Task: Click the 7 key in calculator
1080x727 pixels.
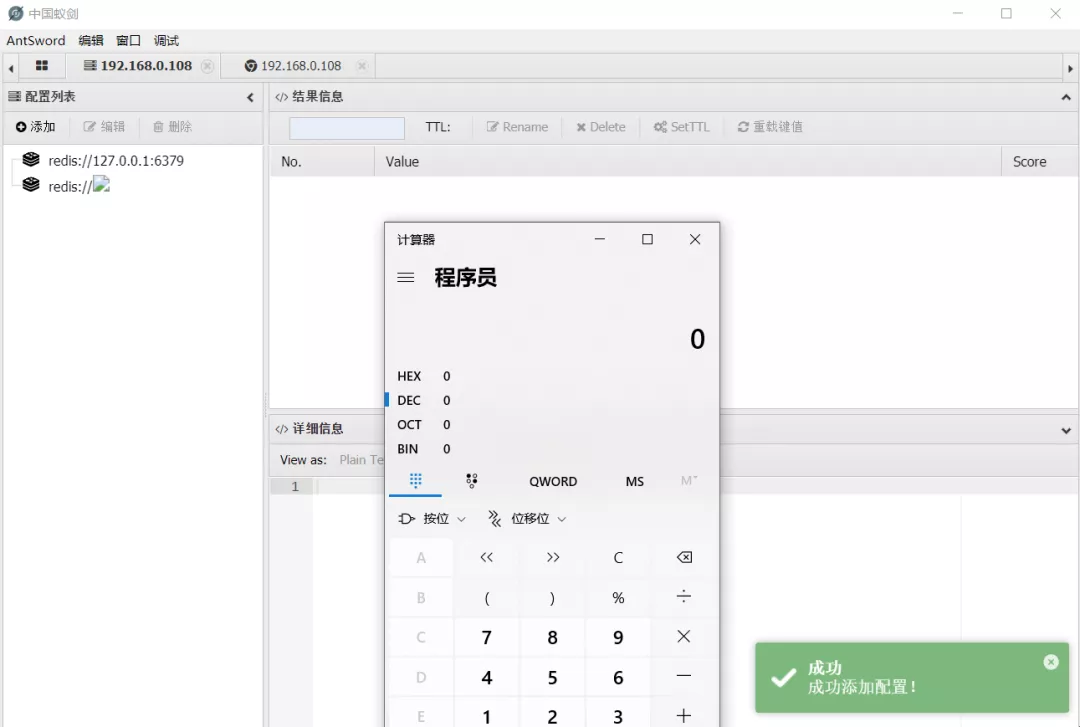Action: pos(486,637)
